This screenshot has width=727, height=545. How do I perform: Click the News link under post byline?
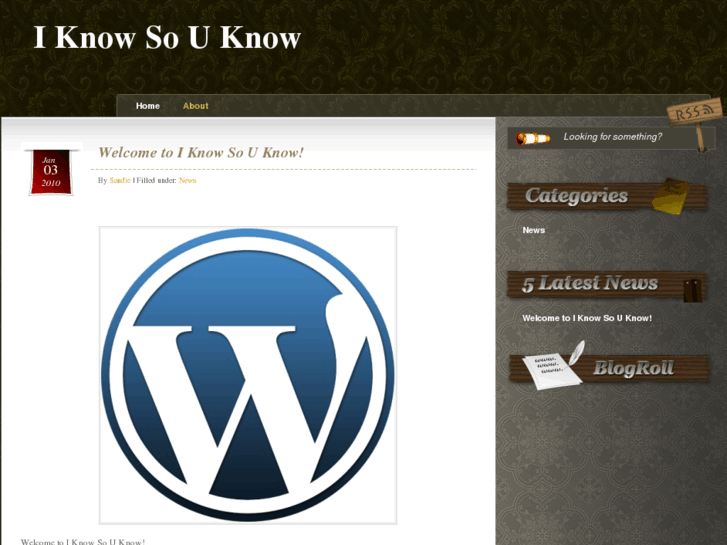click(188, 180)
